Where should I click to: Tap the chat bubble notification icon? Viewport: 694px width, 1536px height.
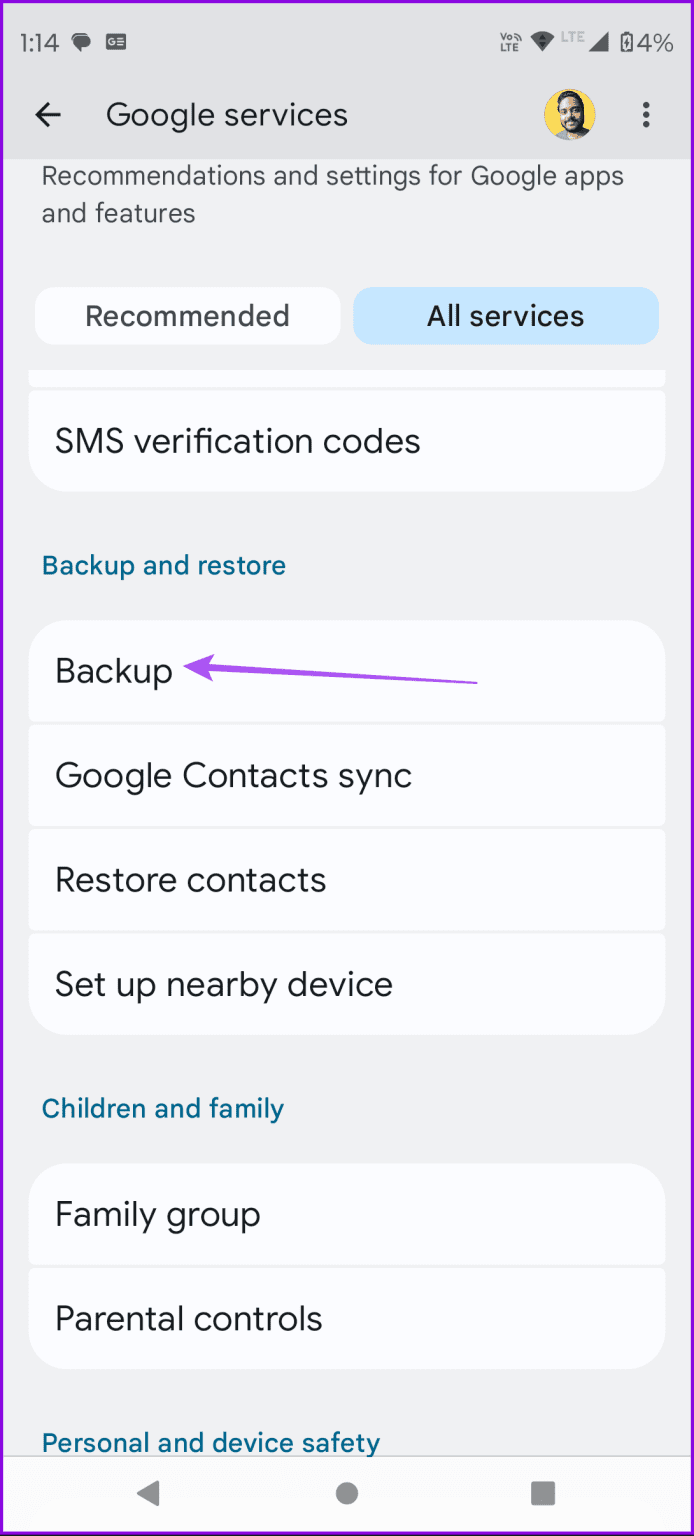(80, 42)
